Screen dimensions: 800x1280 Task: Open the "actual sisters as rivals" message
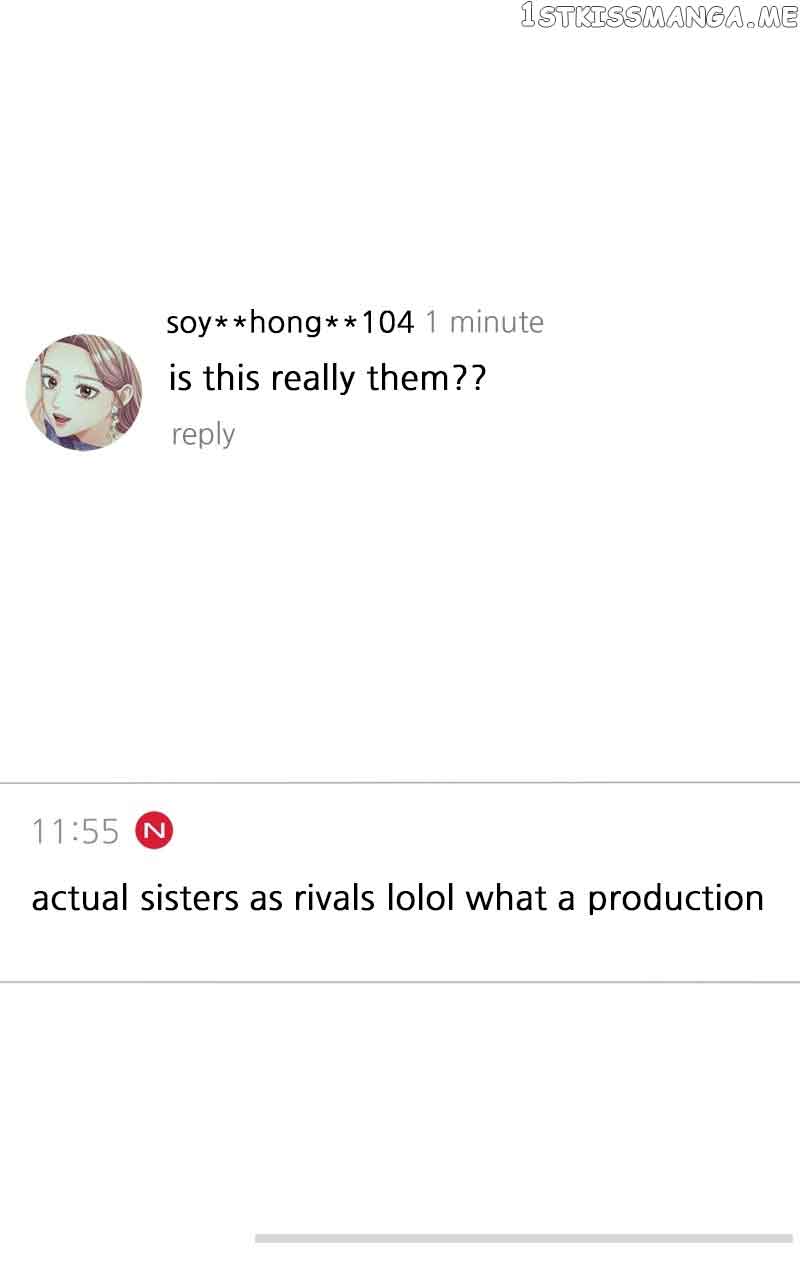[397, 898]
